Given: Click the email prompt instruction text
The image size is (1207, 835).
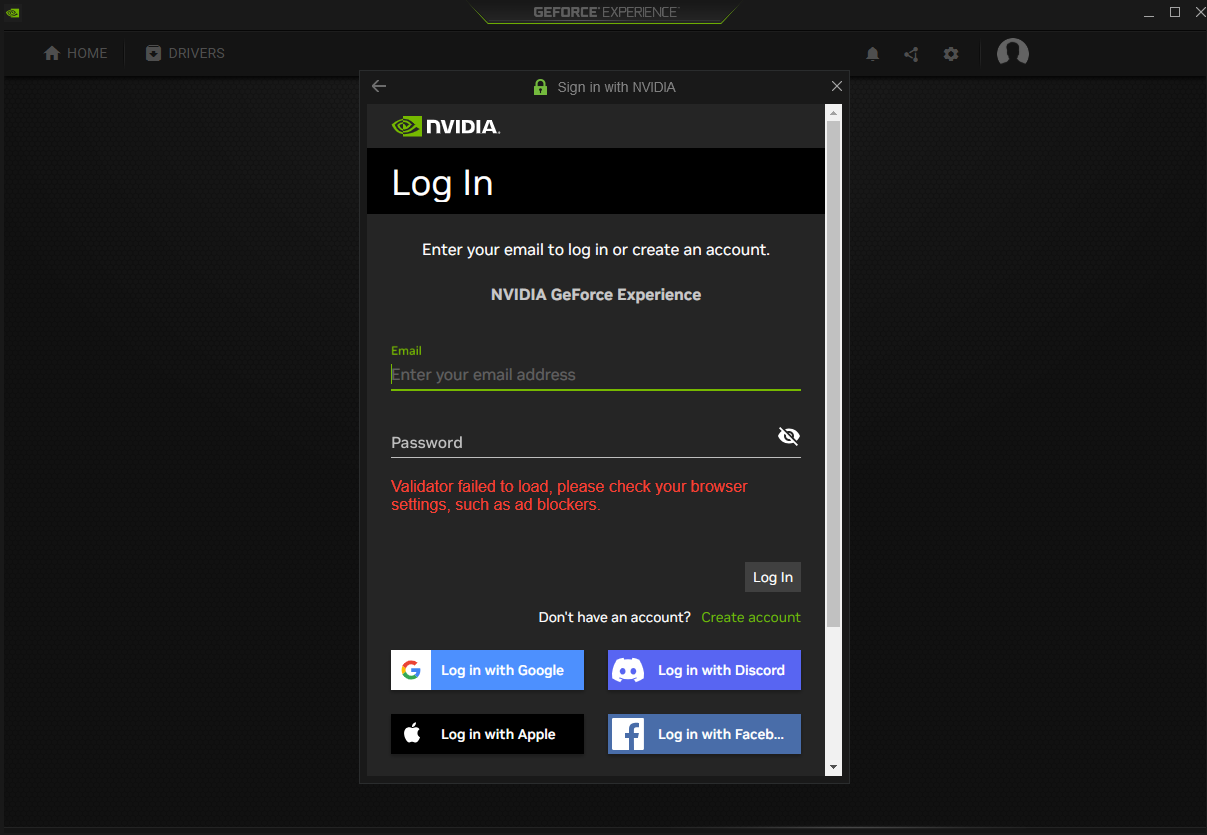Looking at the screenshot, I should [596, 250].
